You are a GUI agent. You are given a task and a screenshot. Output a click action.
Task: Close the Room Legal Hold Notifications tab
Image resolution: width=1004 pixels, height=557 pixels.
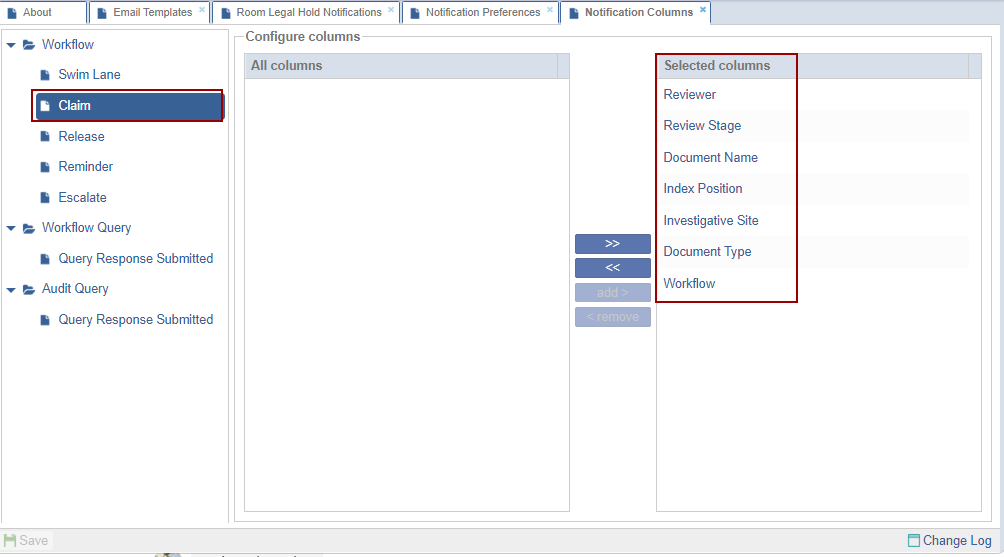click(x=391, y=9)
